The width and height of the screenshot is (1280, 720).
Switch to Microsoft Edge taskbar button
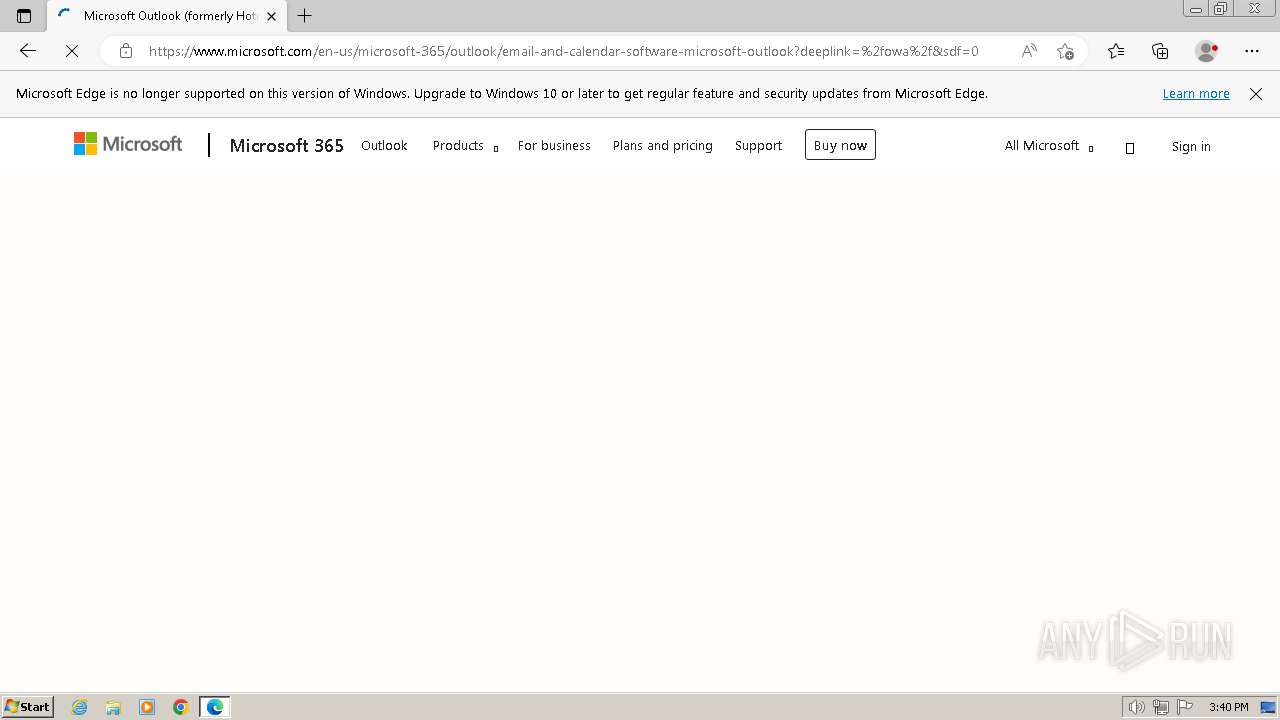coord(215,707)
